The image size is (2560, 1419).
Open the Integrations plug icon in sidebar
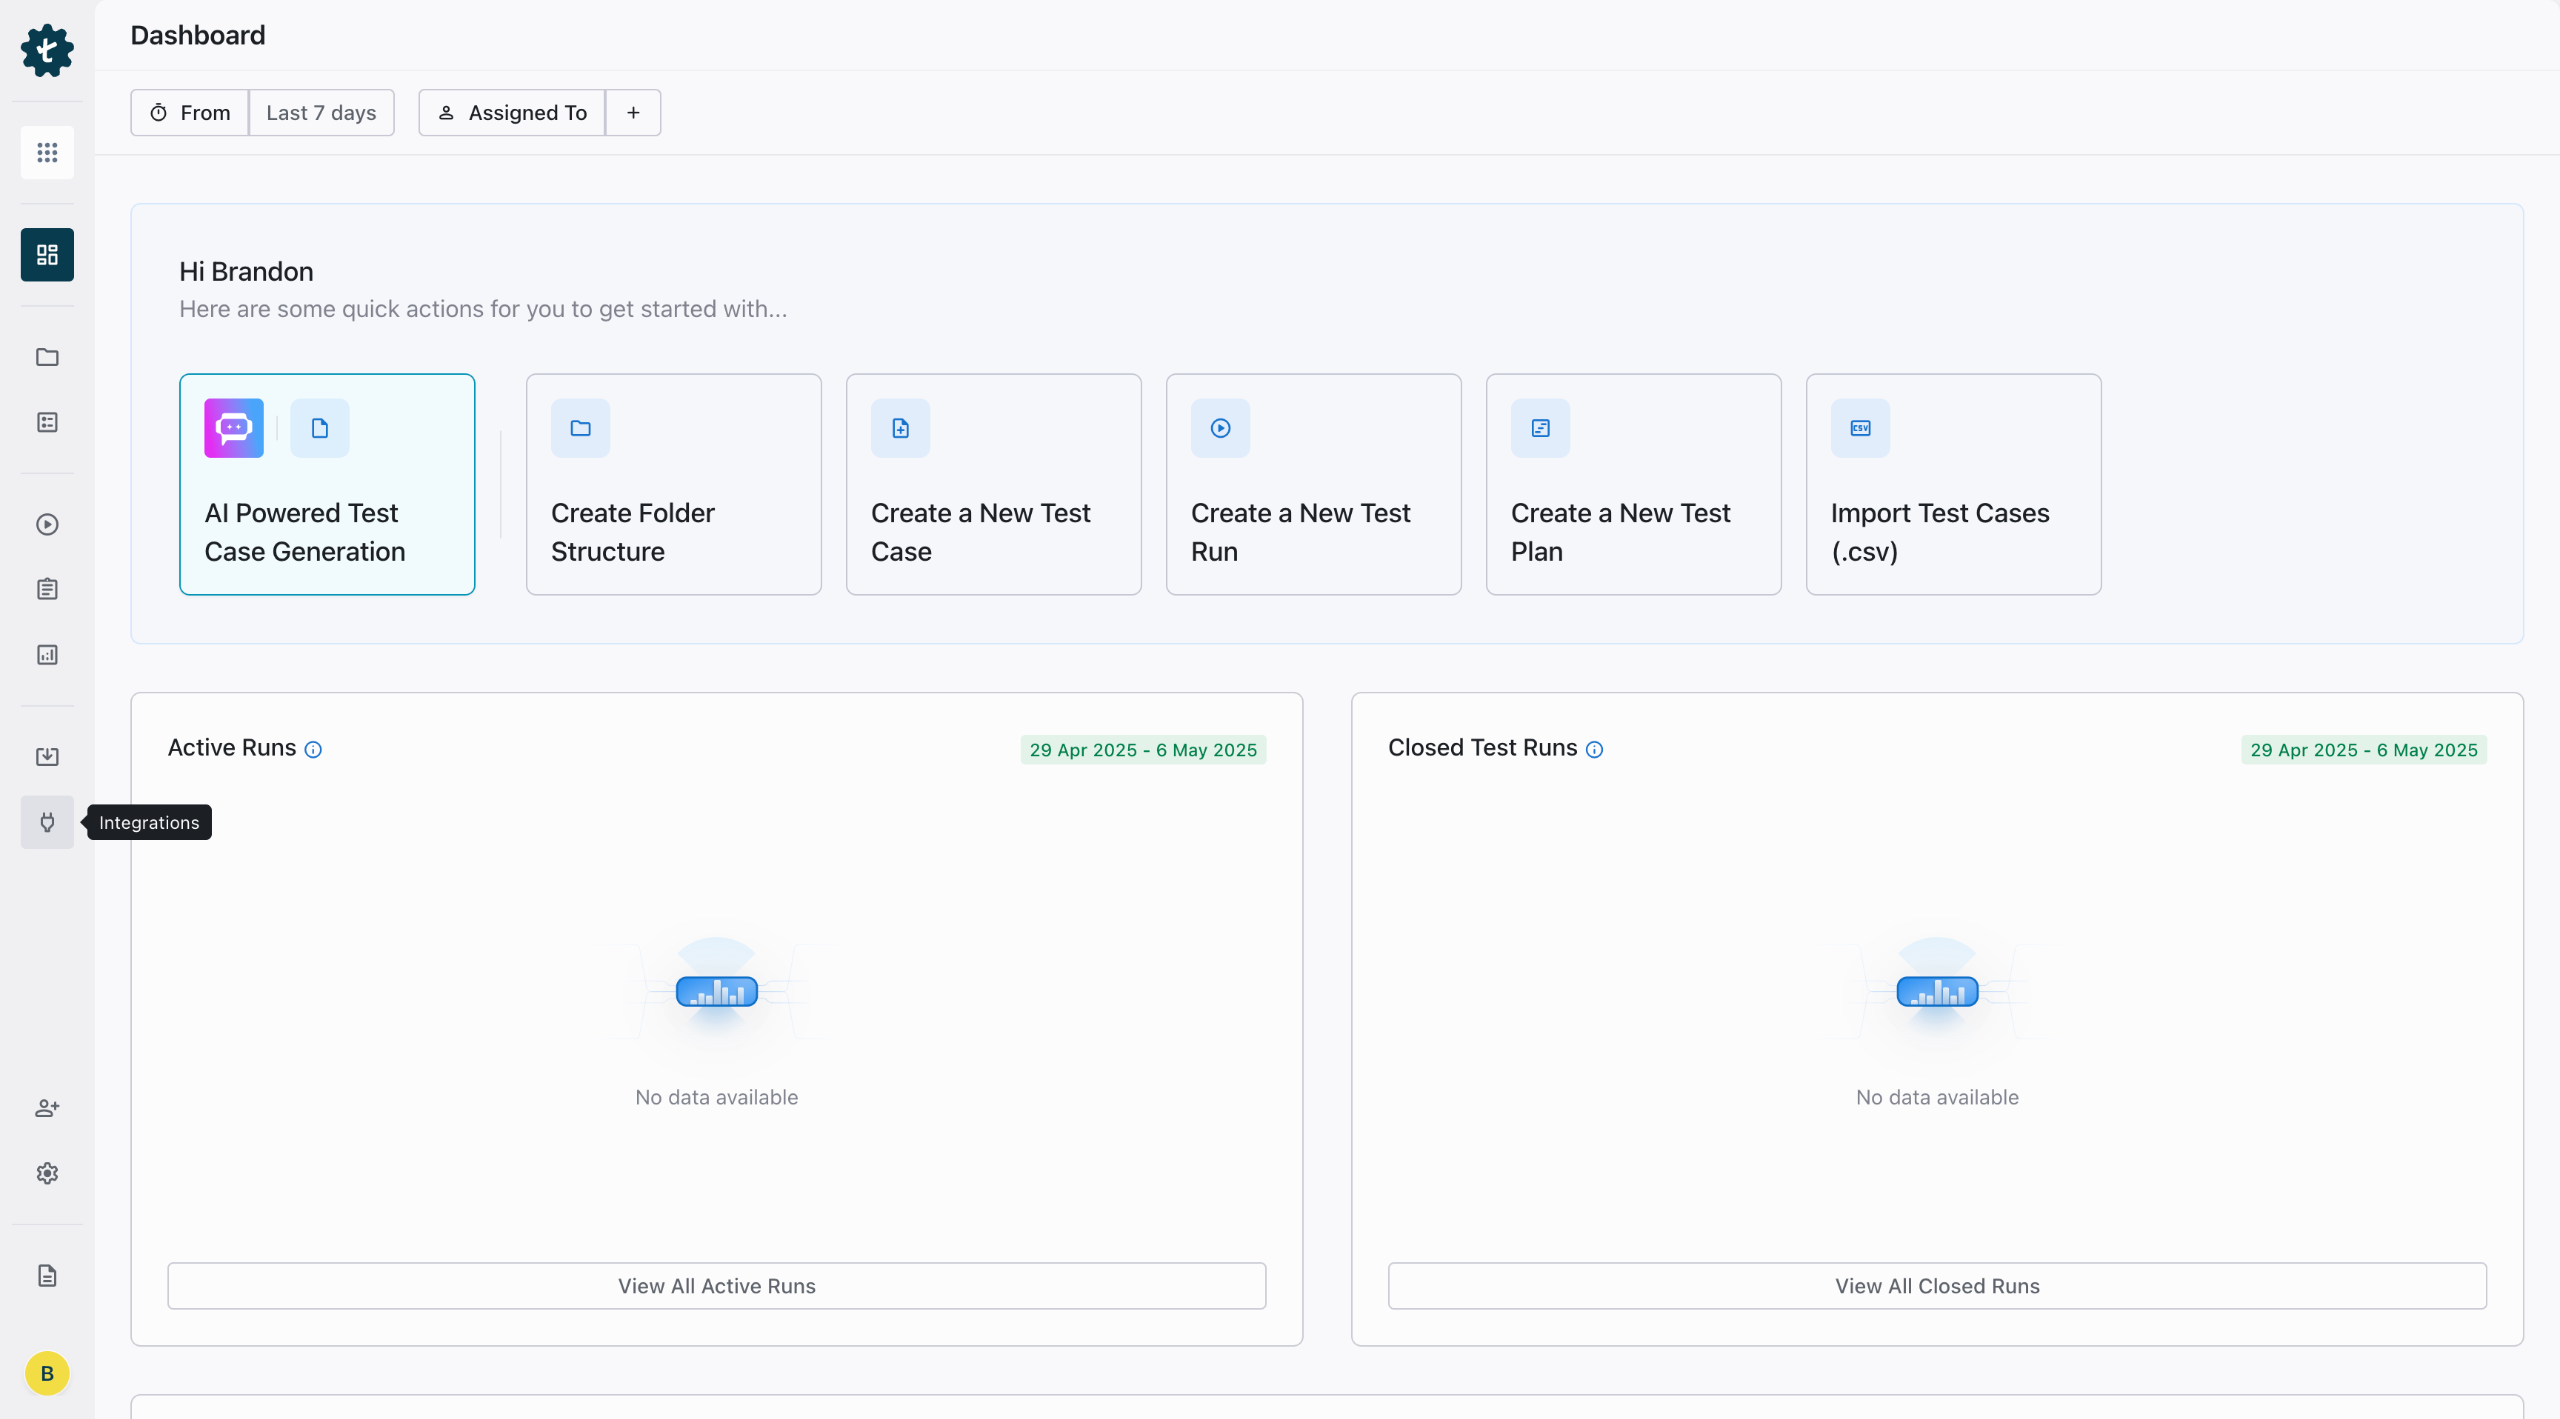[x=47, y=822]
